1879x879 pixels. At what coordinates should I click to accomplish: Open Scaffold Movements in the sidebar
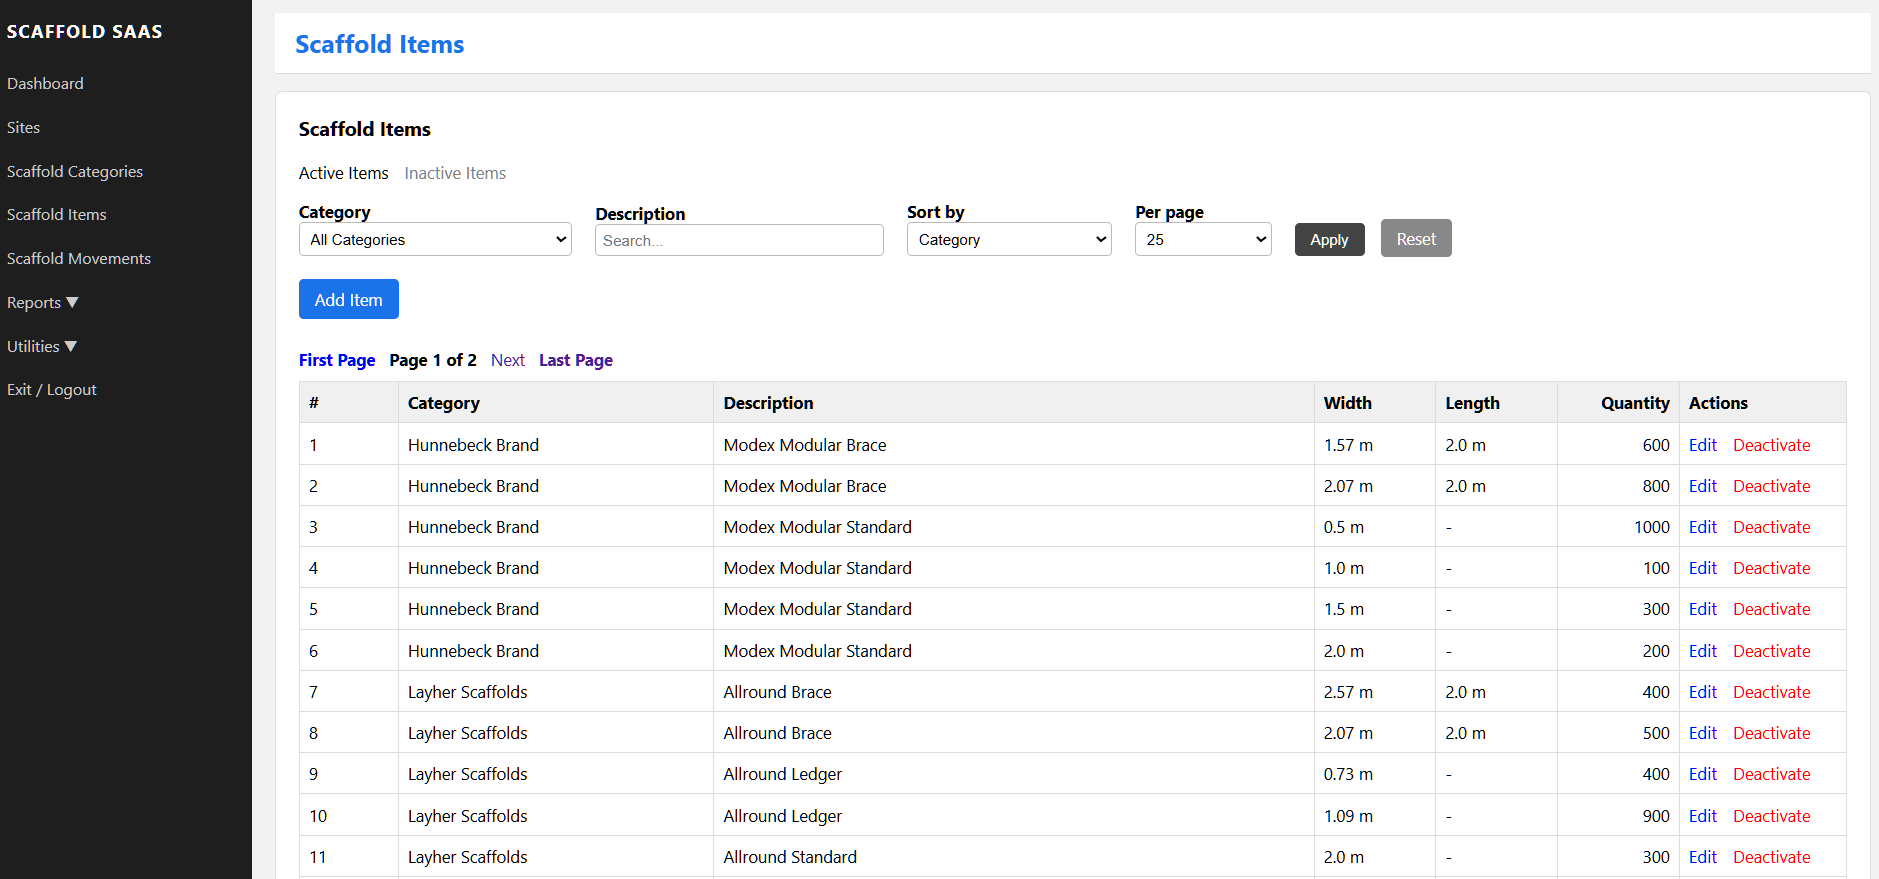79,259
